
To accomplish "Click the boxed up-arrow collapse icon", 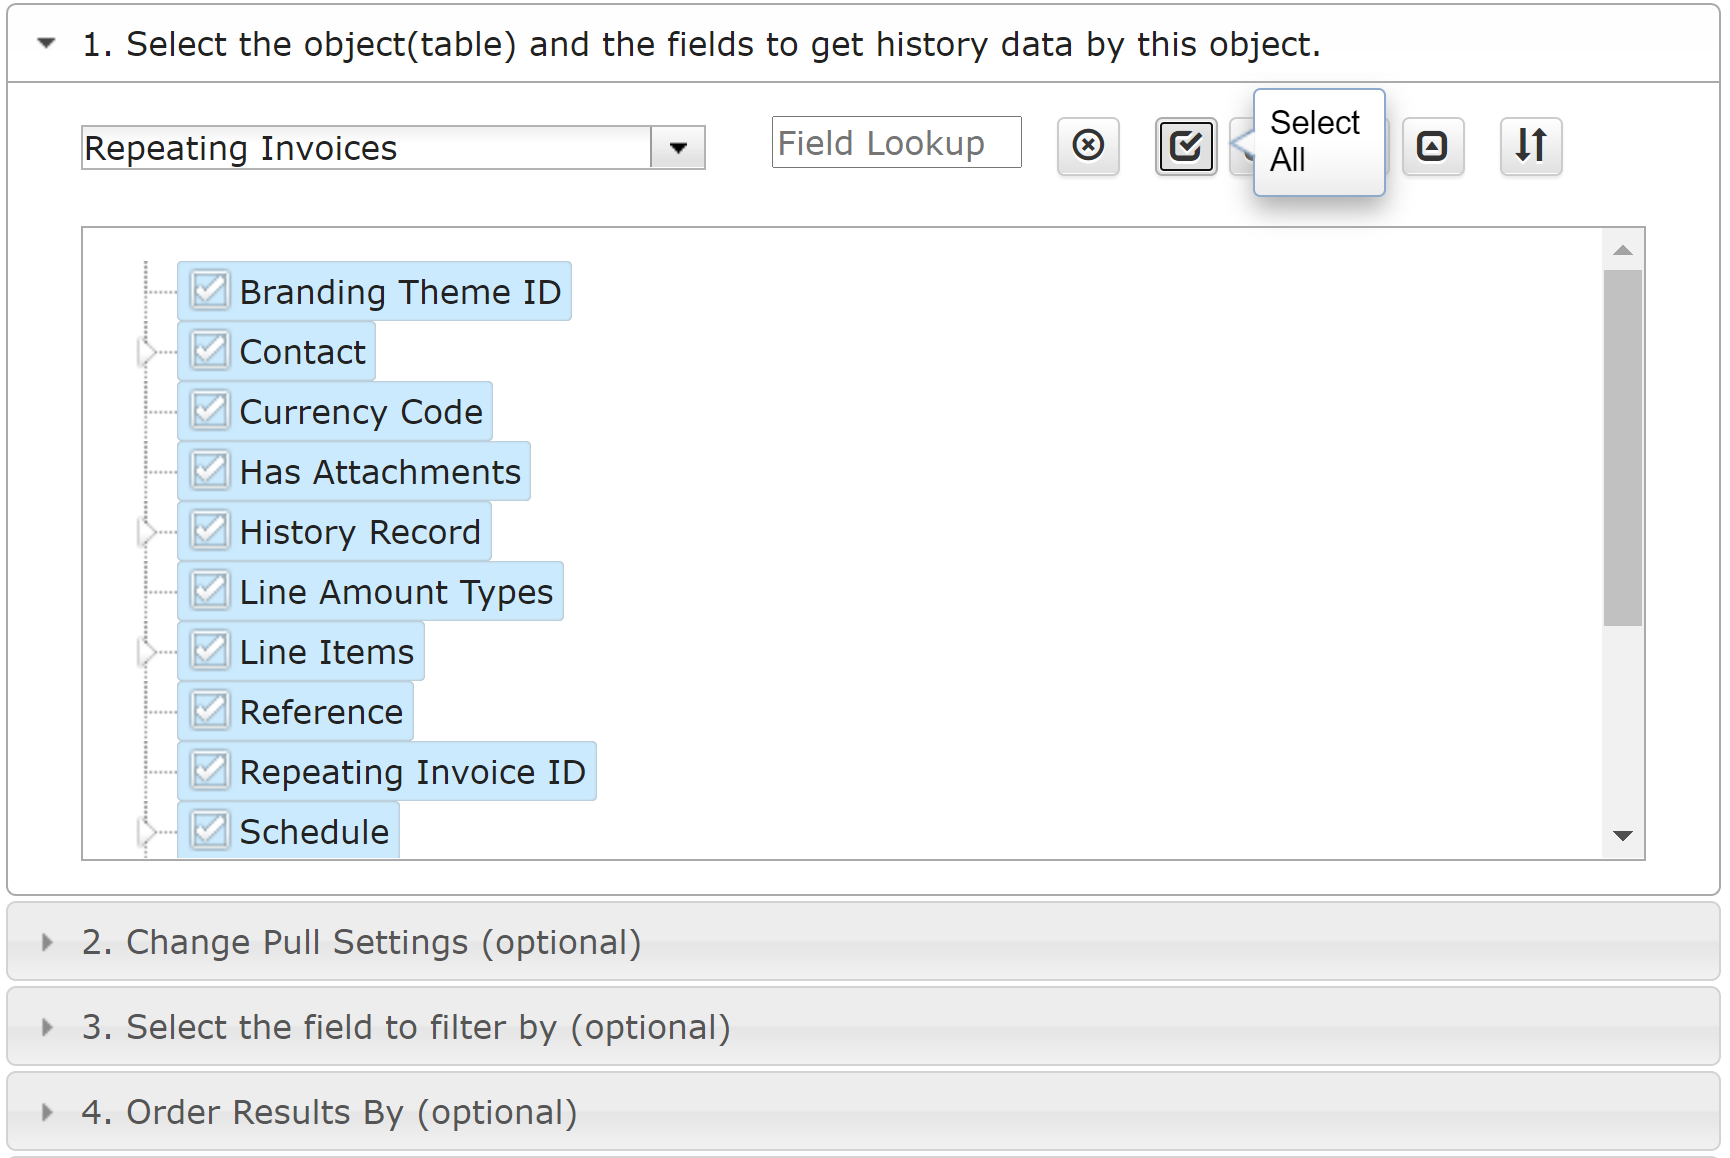I will [x=1432, y=147].
